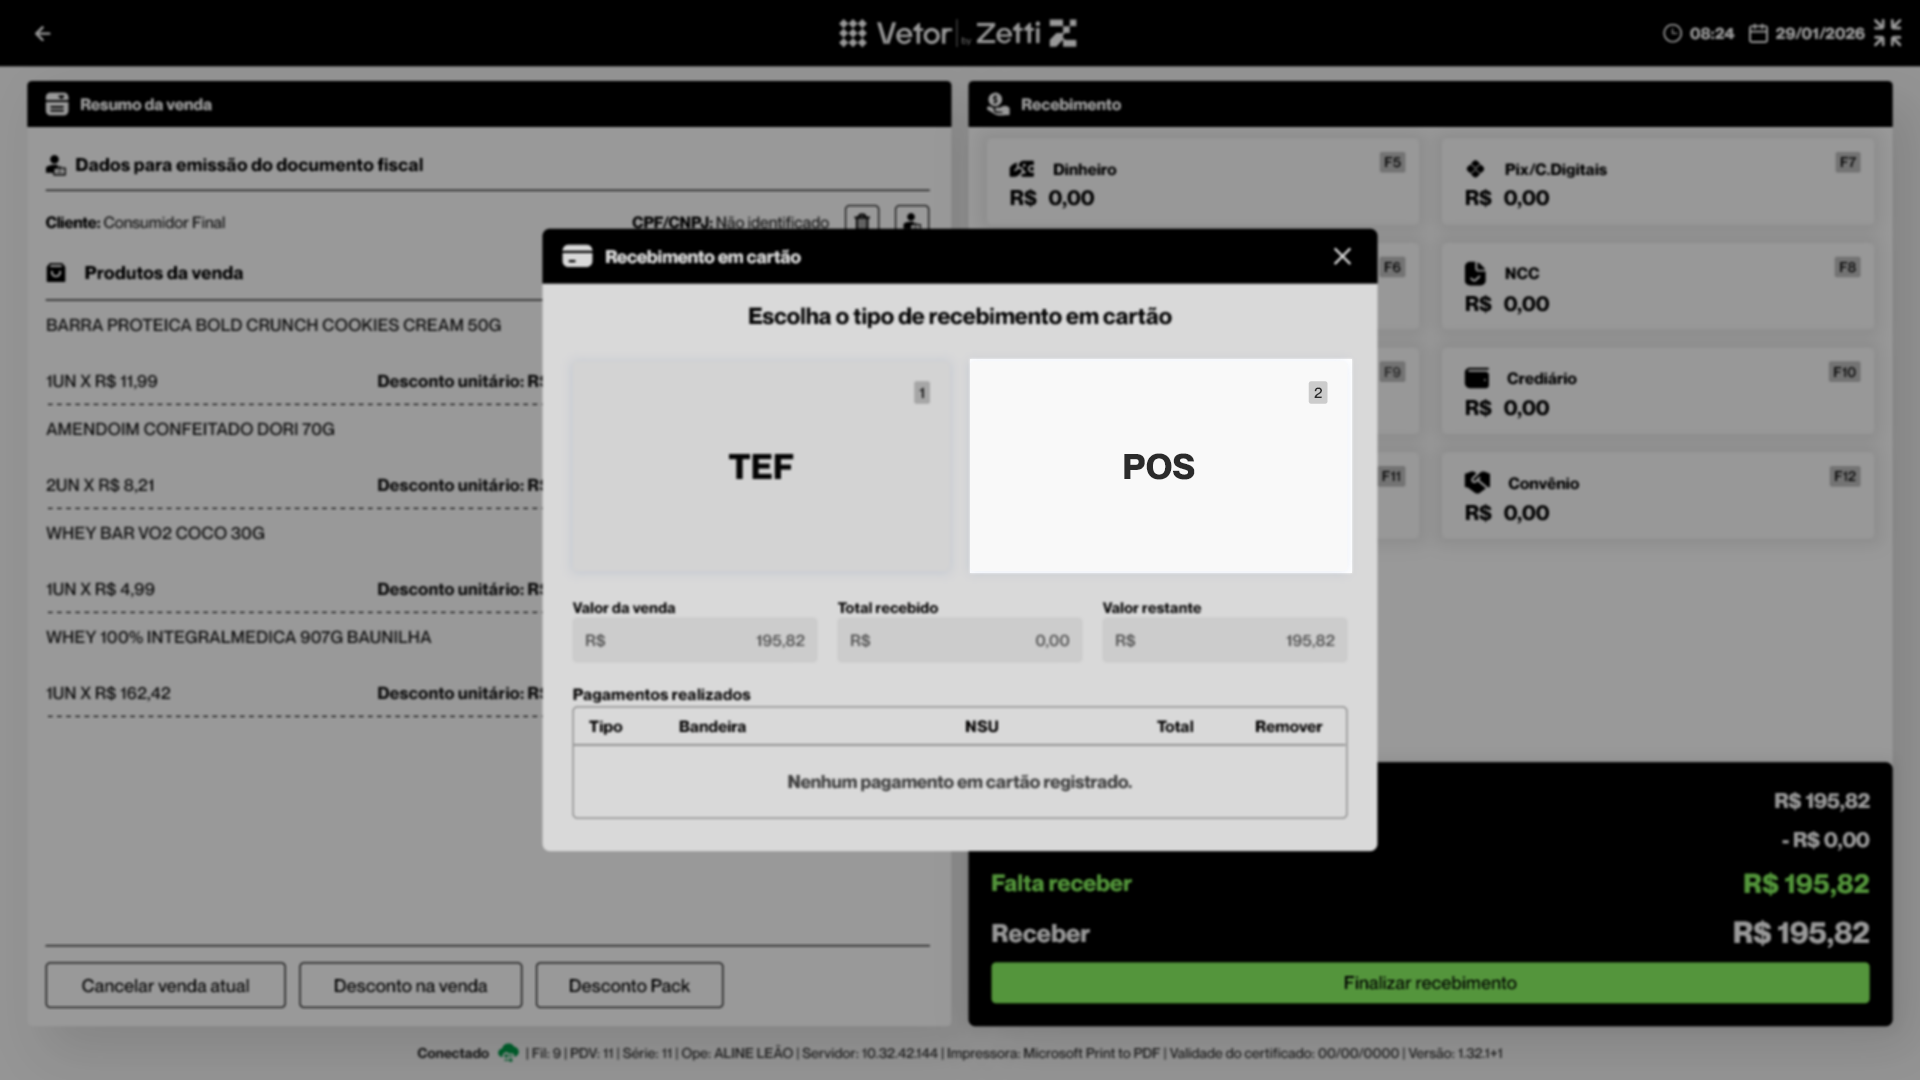
Task: Click the exit fullscreen icon
Action: pyautogui.click(x=1887, y=33)
